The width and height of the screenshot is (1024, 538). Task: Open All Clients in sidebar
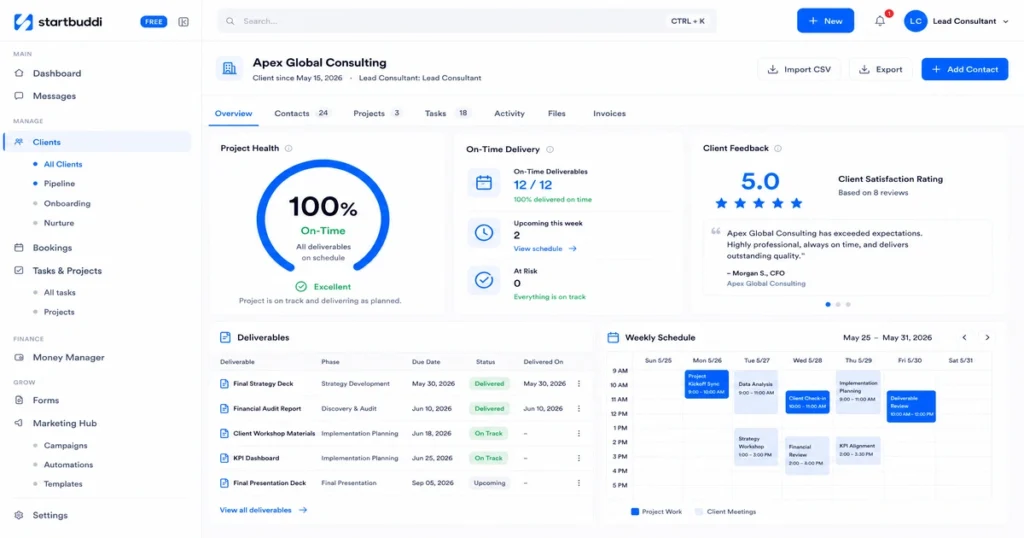(63, 165)
